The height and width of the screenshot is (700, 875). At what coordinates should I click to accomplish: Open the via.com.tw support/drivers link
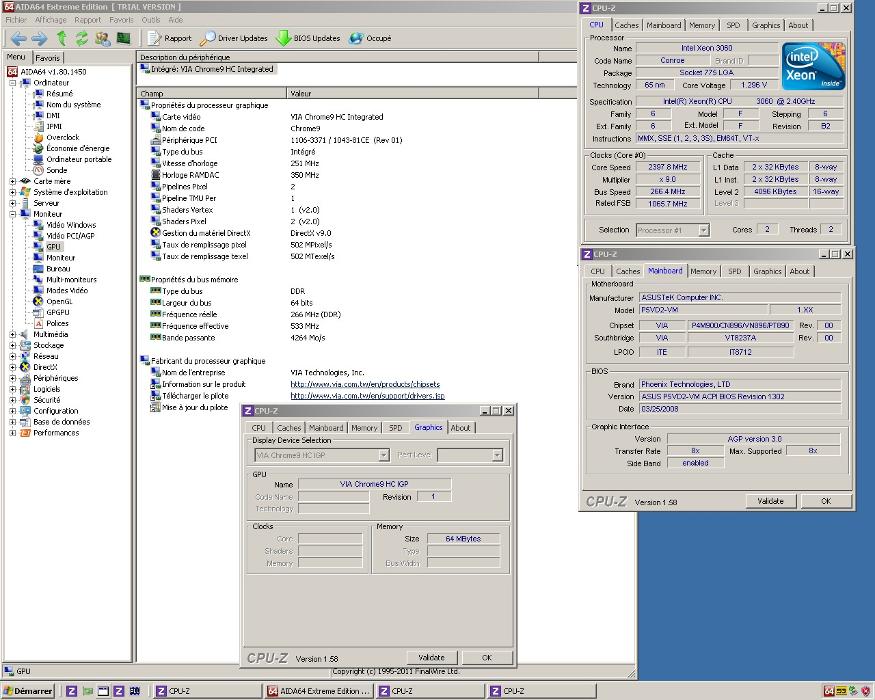(x=367, y=396)
